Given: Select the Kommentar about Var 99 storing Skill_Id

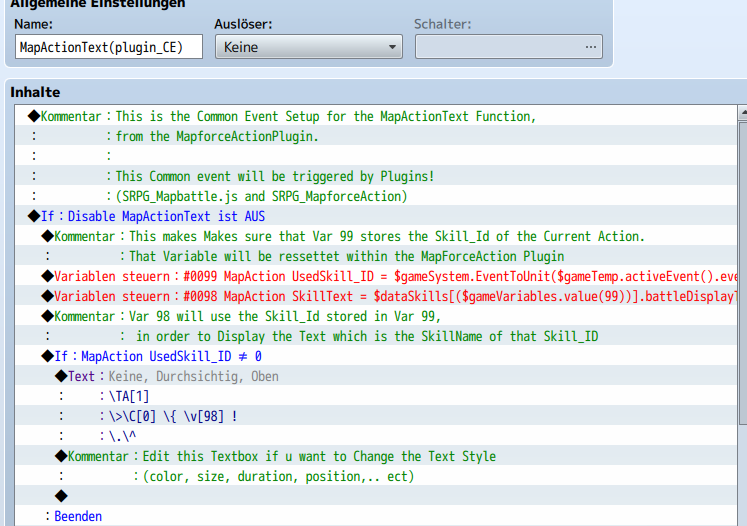Looking at the screenshot, I should 376,236.
